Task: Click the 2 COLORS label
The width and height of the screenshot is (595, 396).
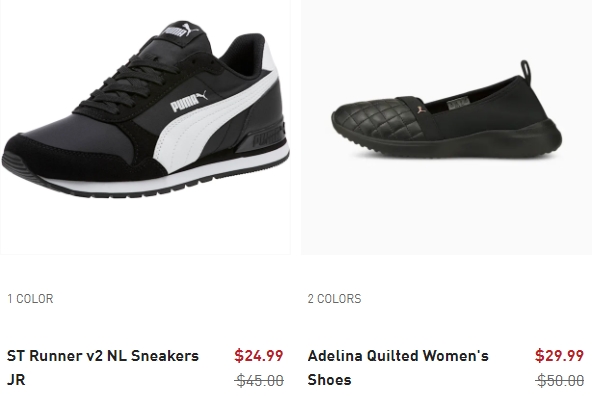Action: 334,299
